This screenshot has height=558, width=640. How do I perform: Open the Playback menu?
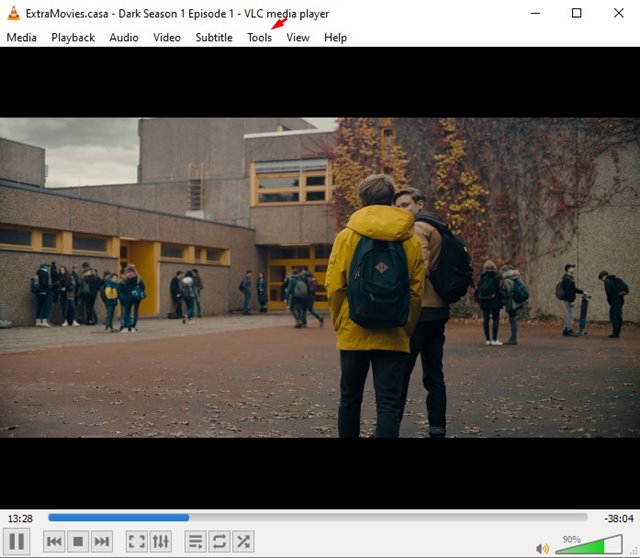(x=73, y=38)
